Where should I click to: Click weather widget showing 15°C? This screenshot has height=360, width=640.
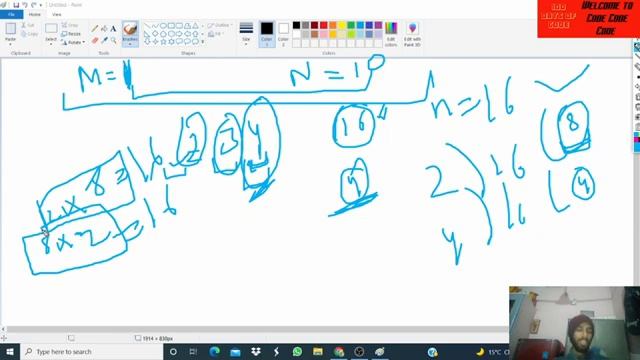pyautogui.click(x=493, y=351)
